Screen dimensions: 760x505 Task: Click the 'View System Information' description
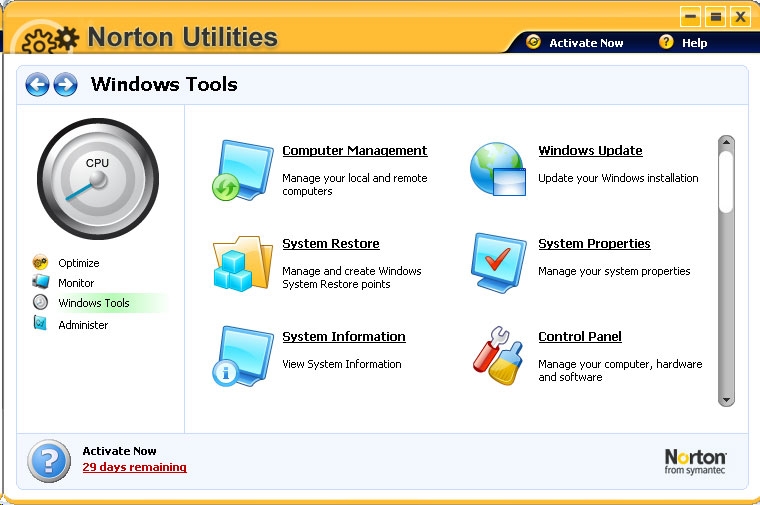[x=342, y=364]
